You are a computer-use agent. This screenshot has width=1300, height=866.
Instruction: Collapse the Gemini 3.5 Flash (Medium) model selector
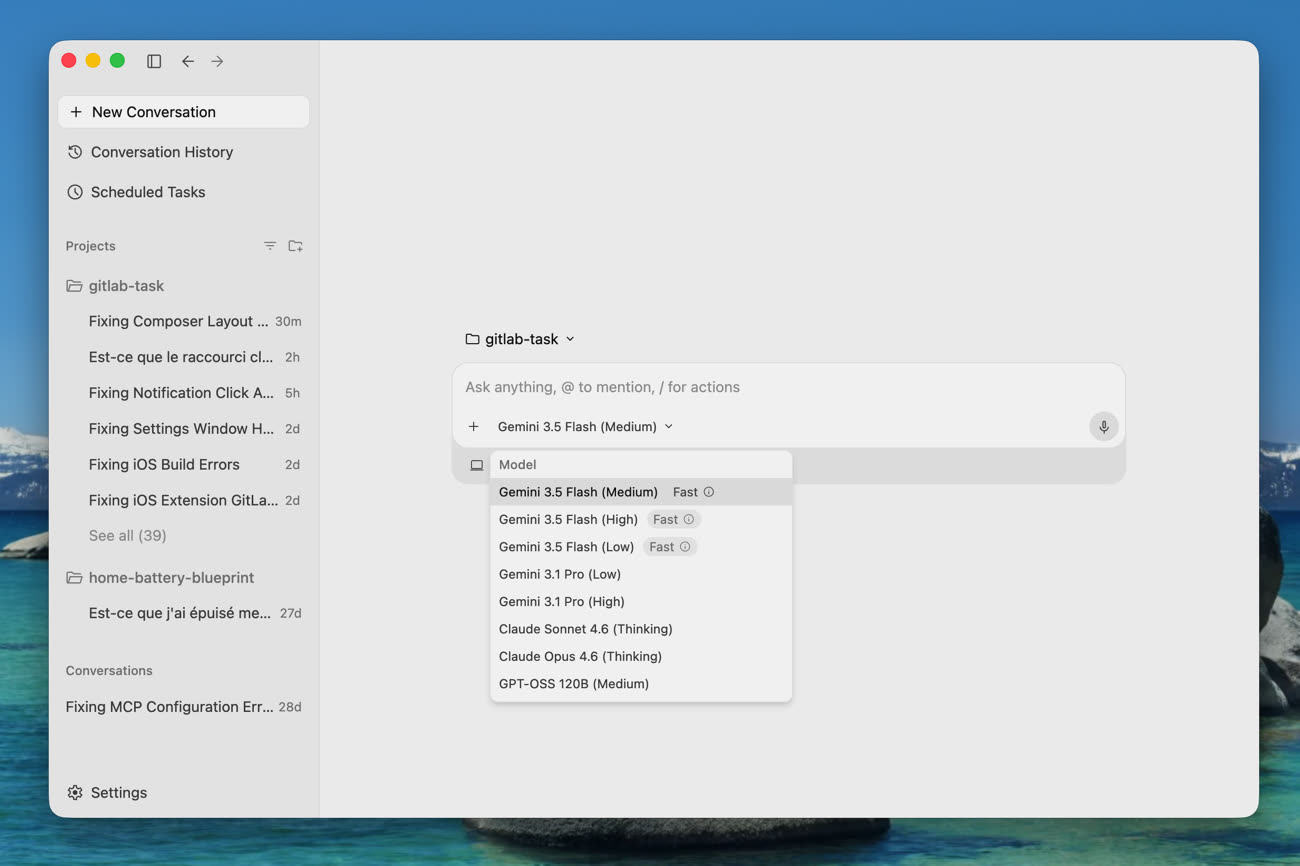click(585, 427)
